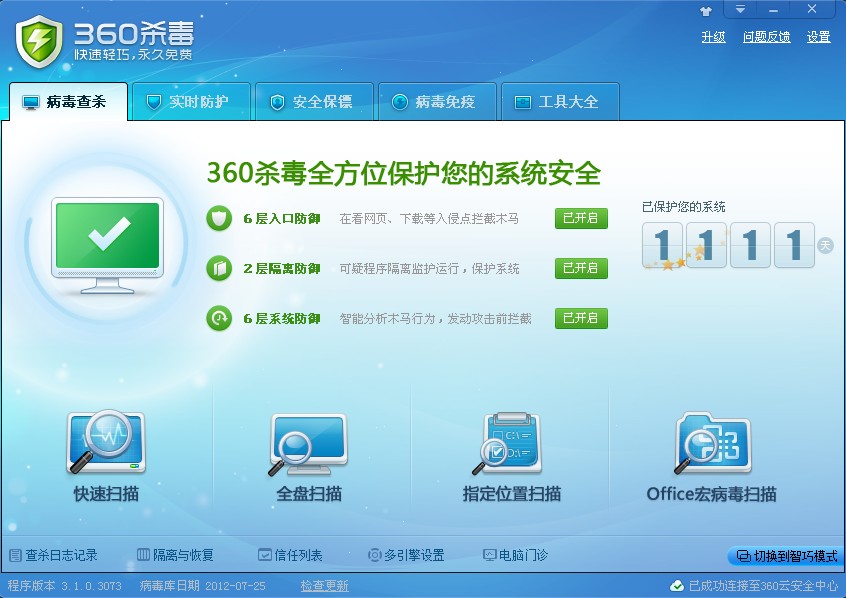
Task: Click the Office宏病毒扫描 label
Action: coord(712,494)
